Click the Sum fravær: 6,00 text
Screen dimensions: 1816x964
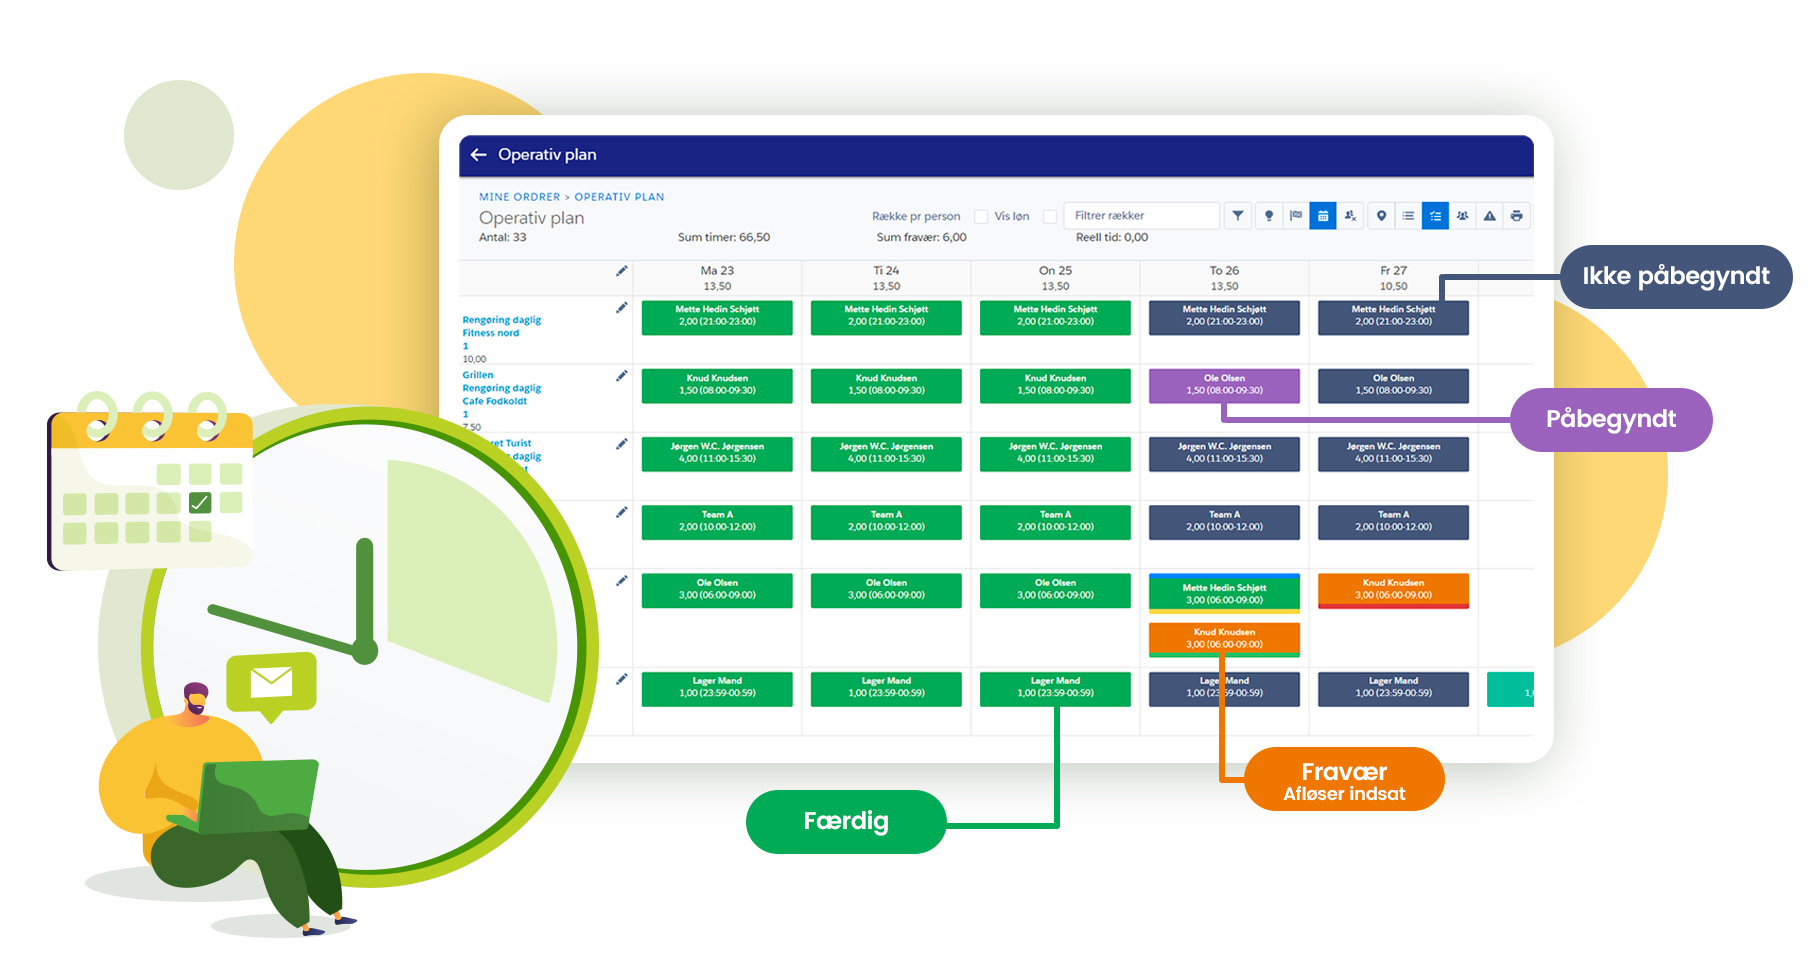(921, 238)
